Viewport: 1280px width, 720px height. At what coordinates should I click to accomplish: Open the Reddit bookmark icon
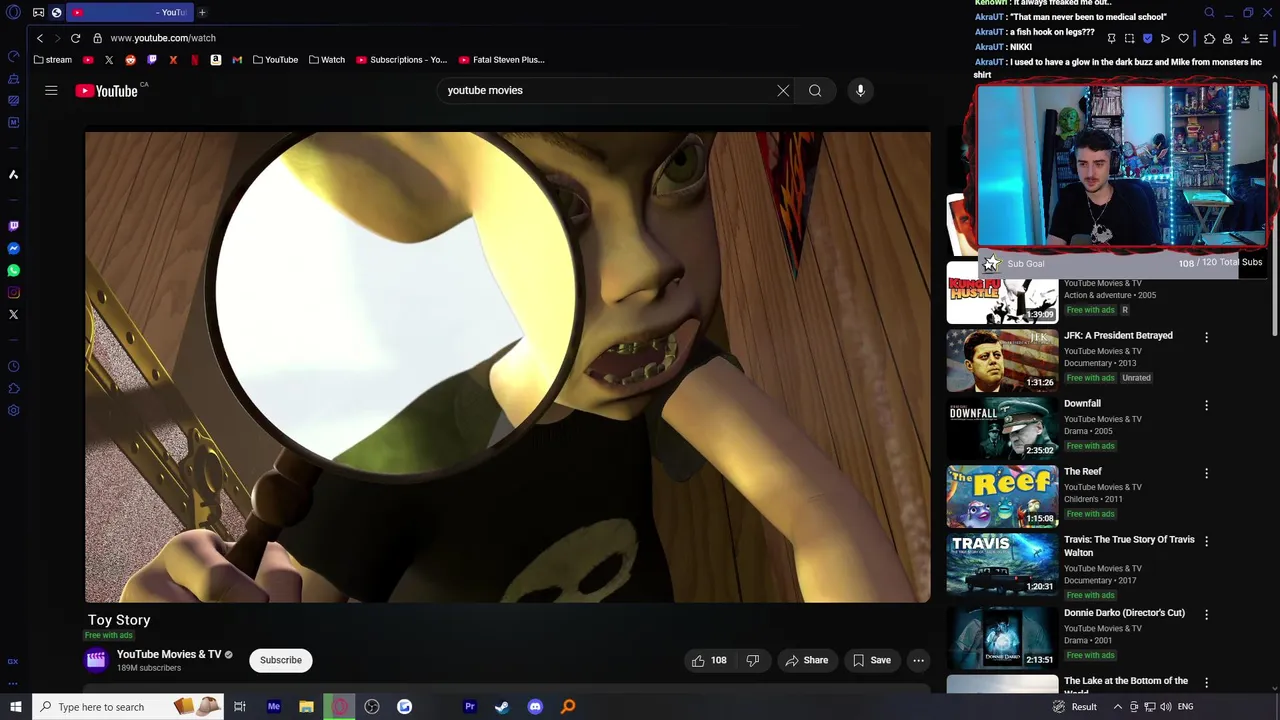pos(130,60)
